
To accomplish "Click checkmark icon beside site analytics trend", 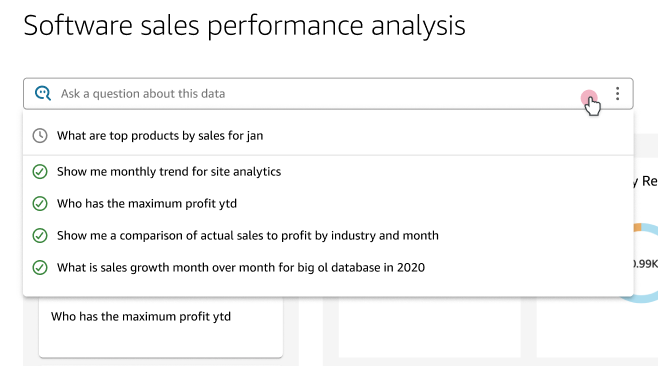I will 40,172.
